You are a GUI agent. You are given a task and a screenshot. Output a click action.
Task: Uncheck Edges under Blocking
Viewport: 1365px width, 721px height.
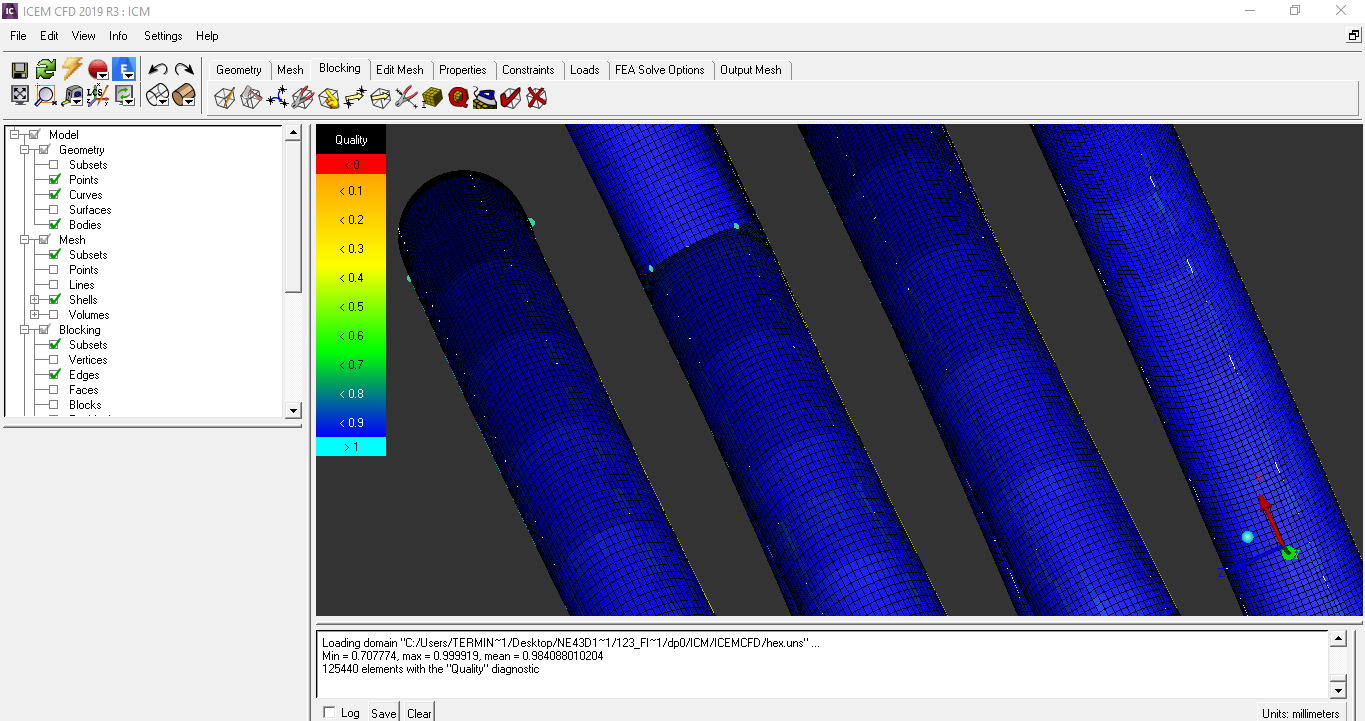(x=54, y=375)
